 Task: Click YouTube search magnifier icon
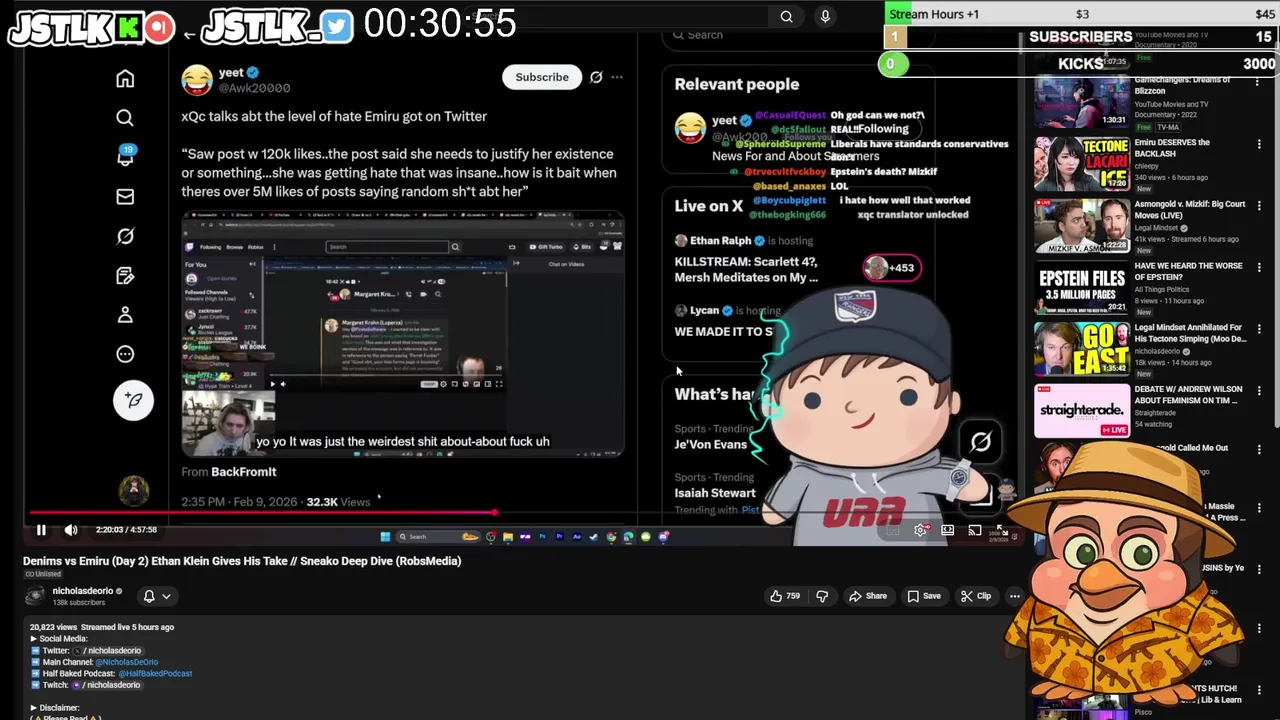pyautogui.click(x=786, y=16)
